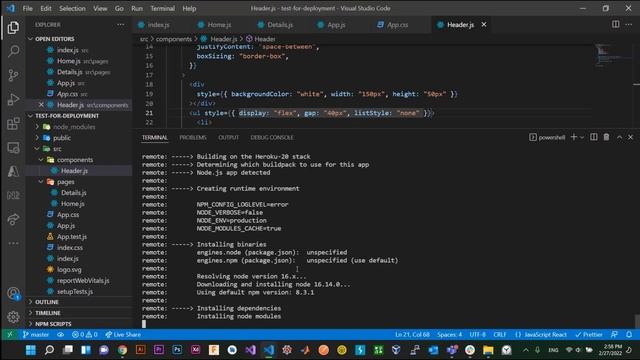Expand the node_modules folder
Screen dimensions: 640x360
[x=37, y=127]
